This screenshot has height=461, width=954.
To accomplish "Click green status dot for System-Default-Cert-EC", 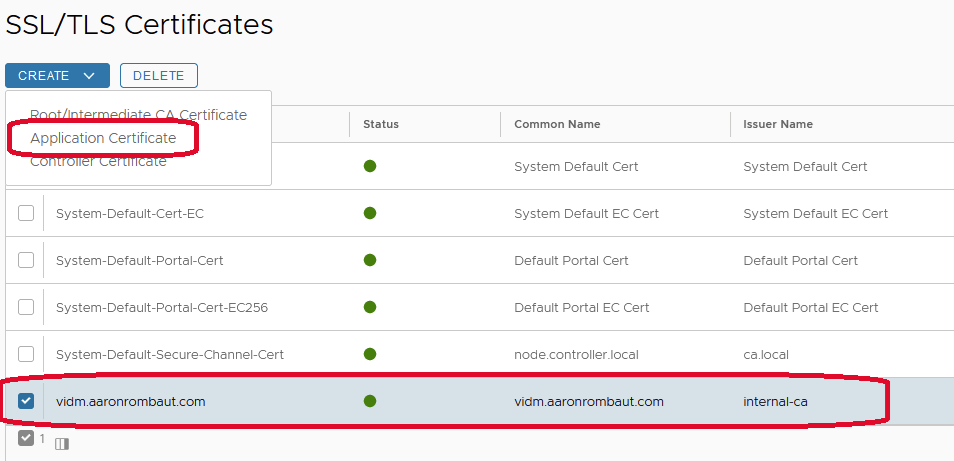I will pyautogui.click(x=370, y=213).
